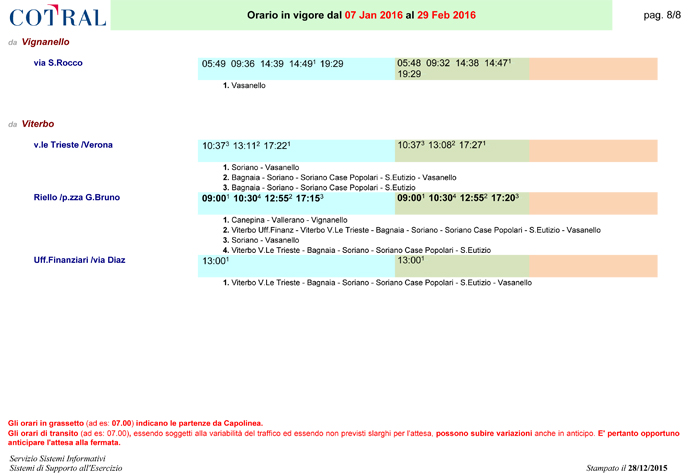Select bold 17:15 in Riello blue cell
This screenshot has height=475, width=700.
coord(310,198)
